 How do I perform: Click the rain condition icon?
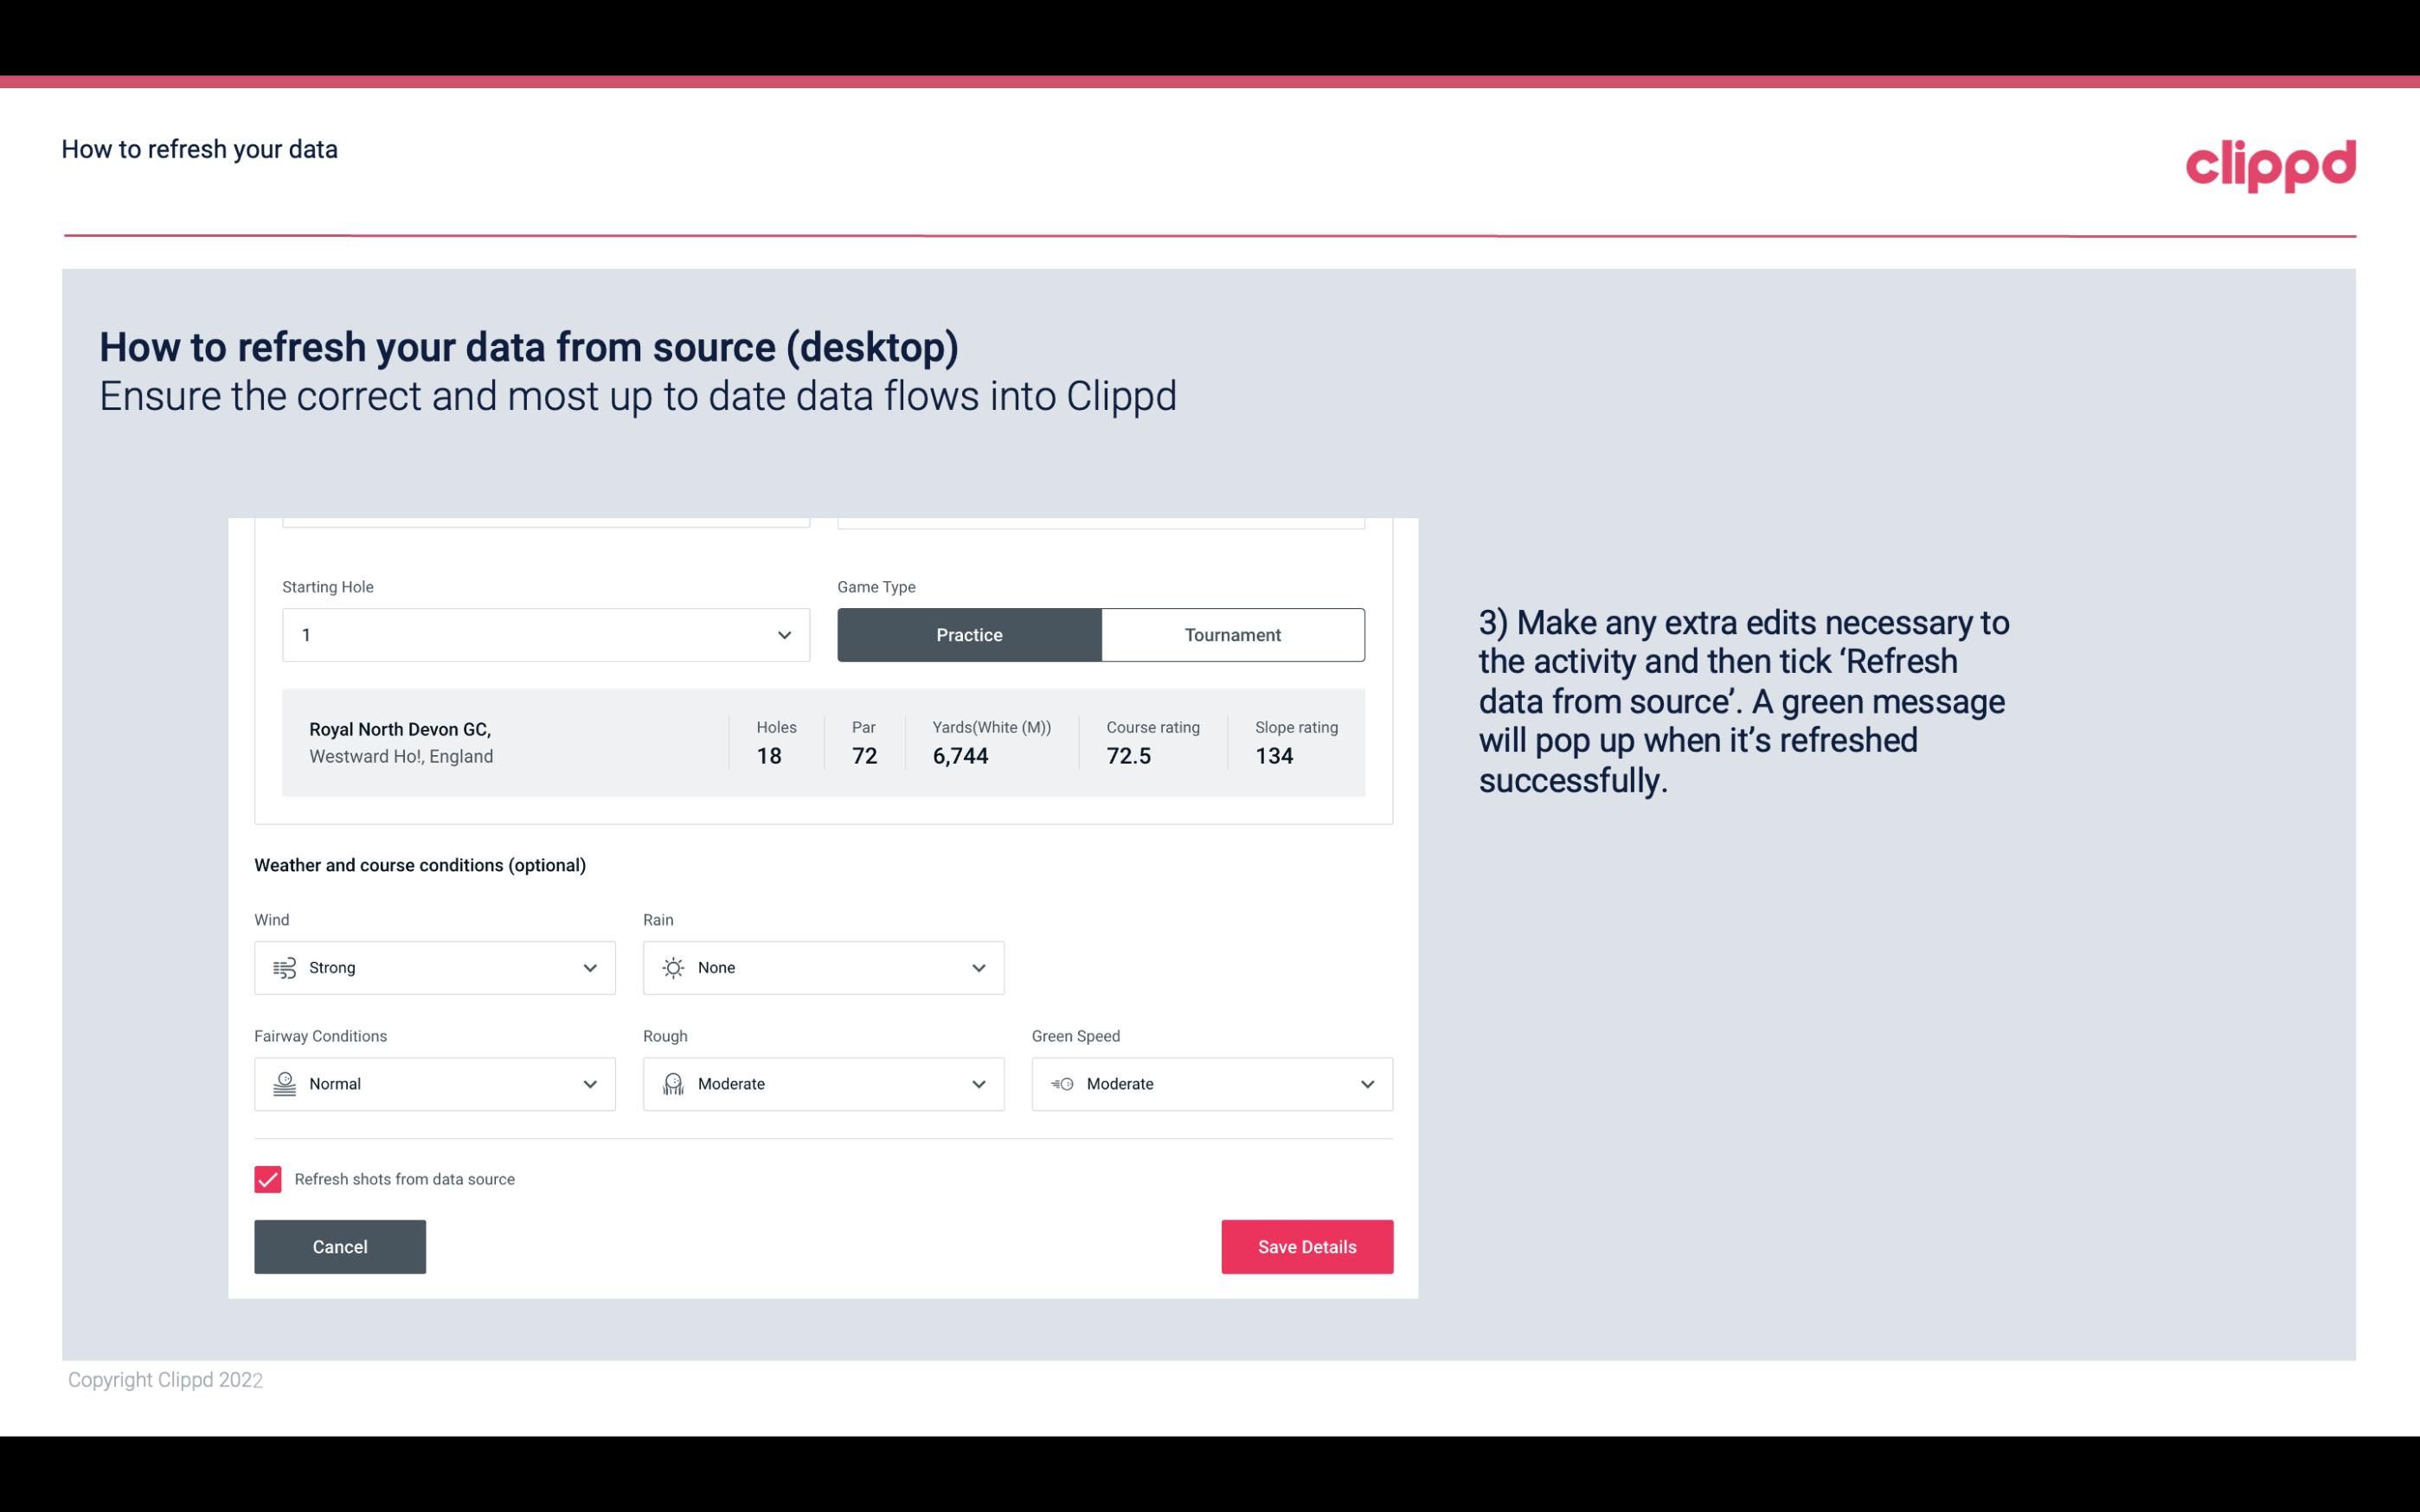pos(671,967)
